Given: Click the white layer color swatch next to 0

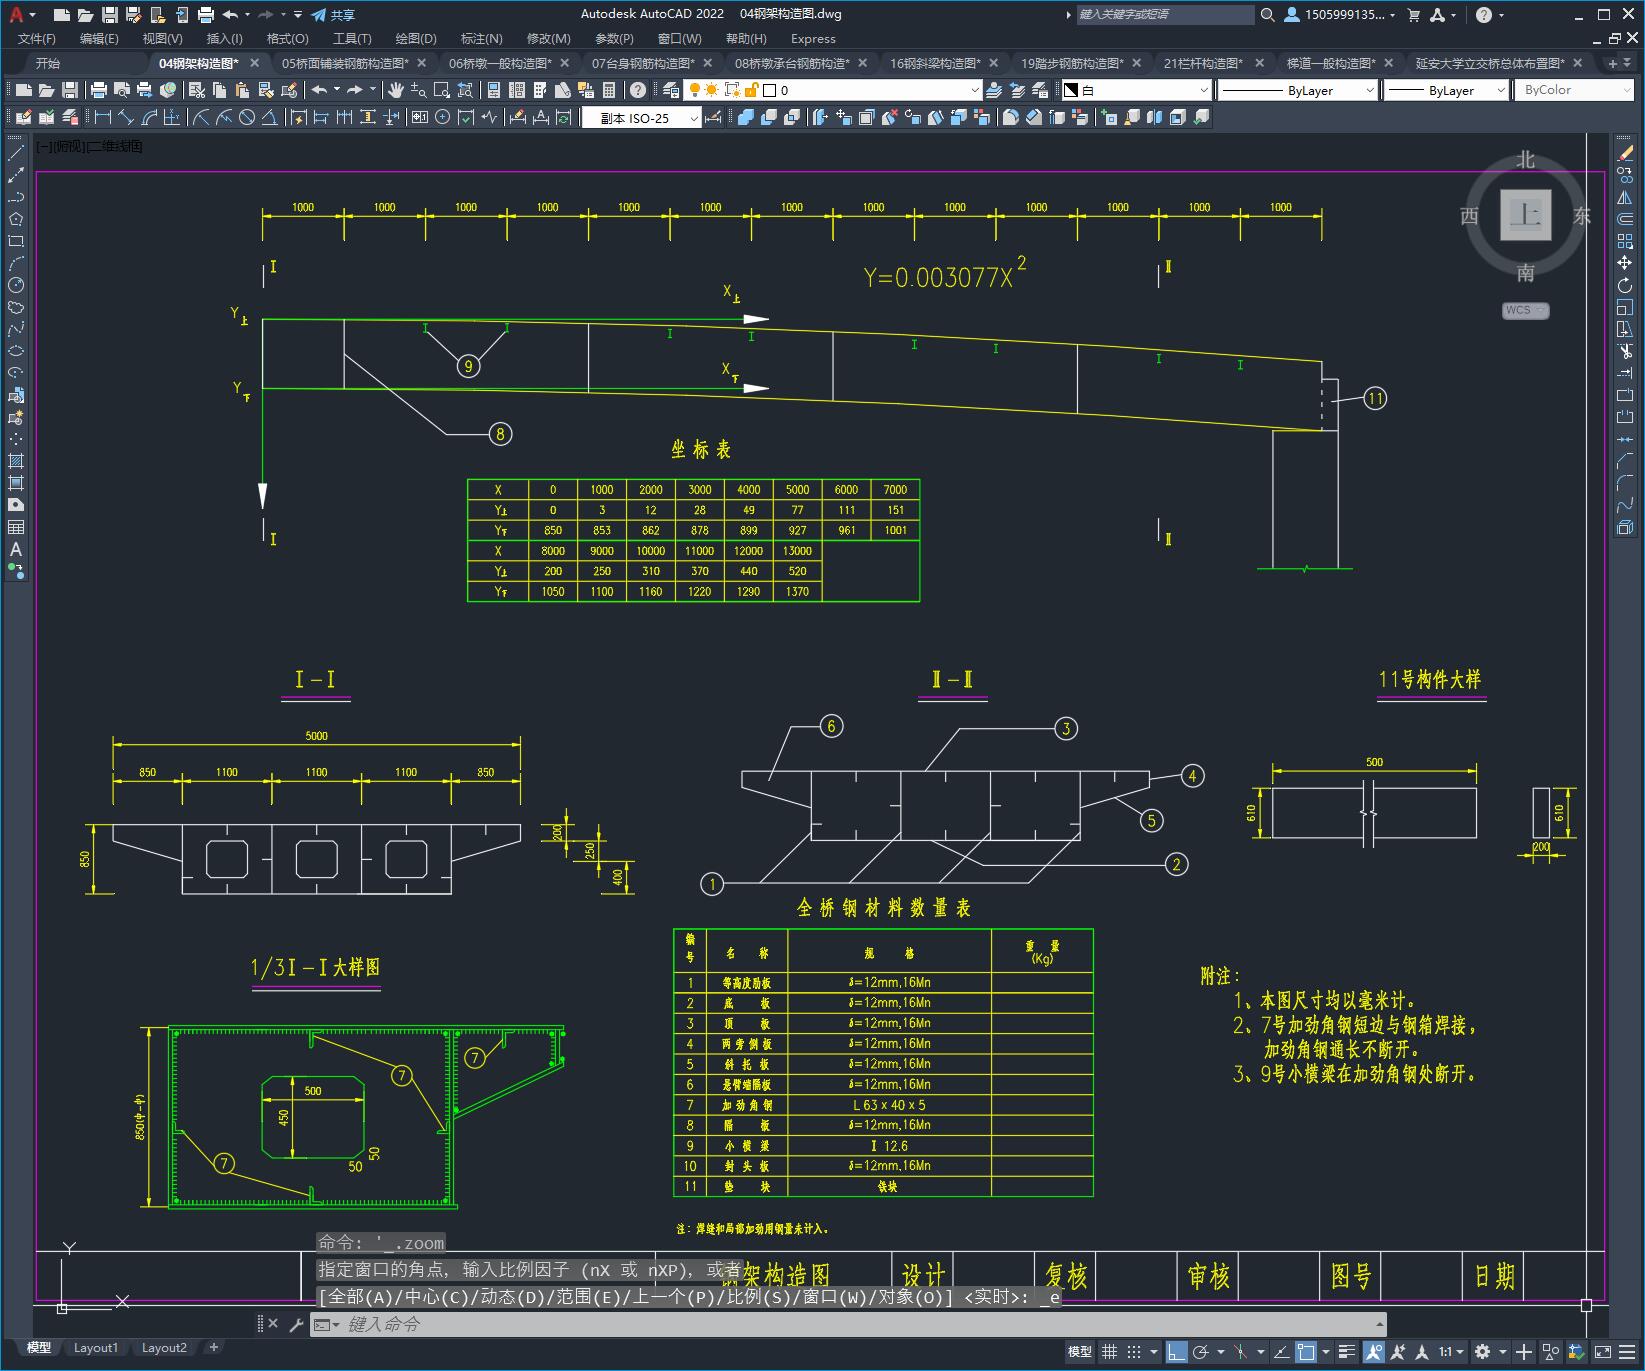Looking at the screenshot, I should point(769,90).
